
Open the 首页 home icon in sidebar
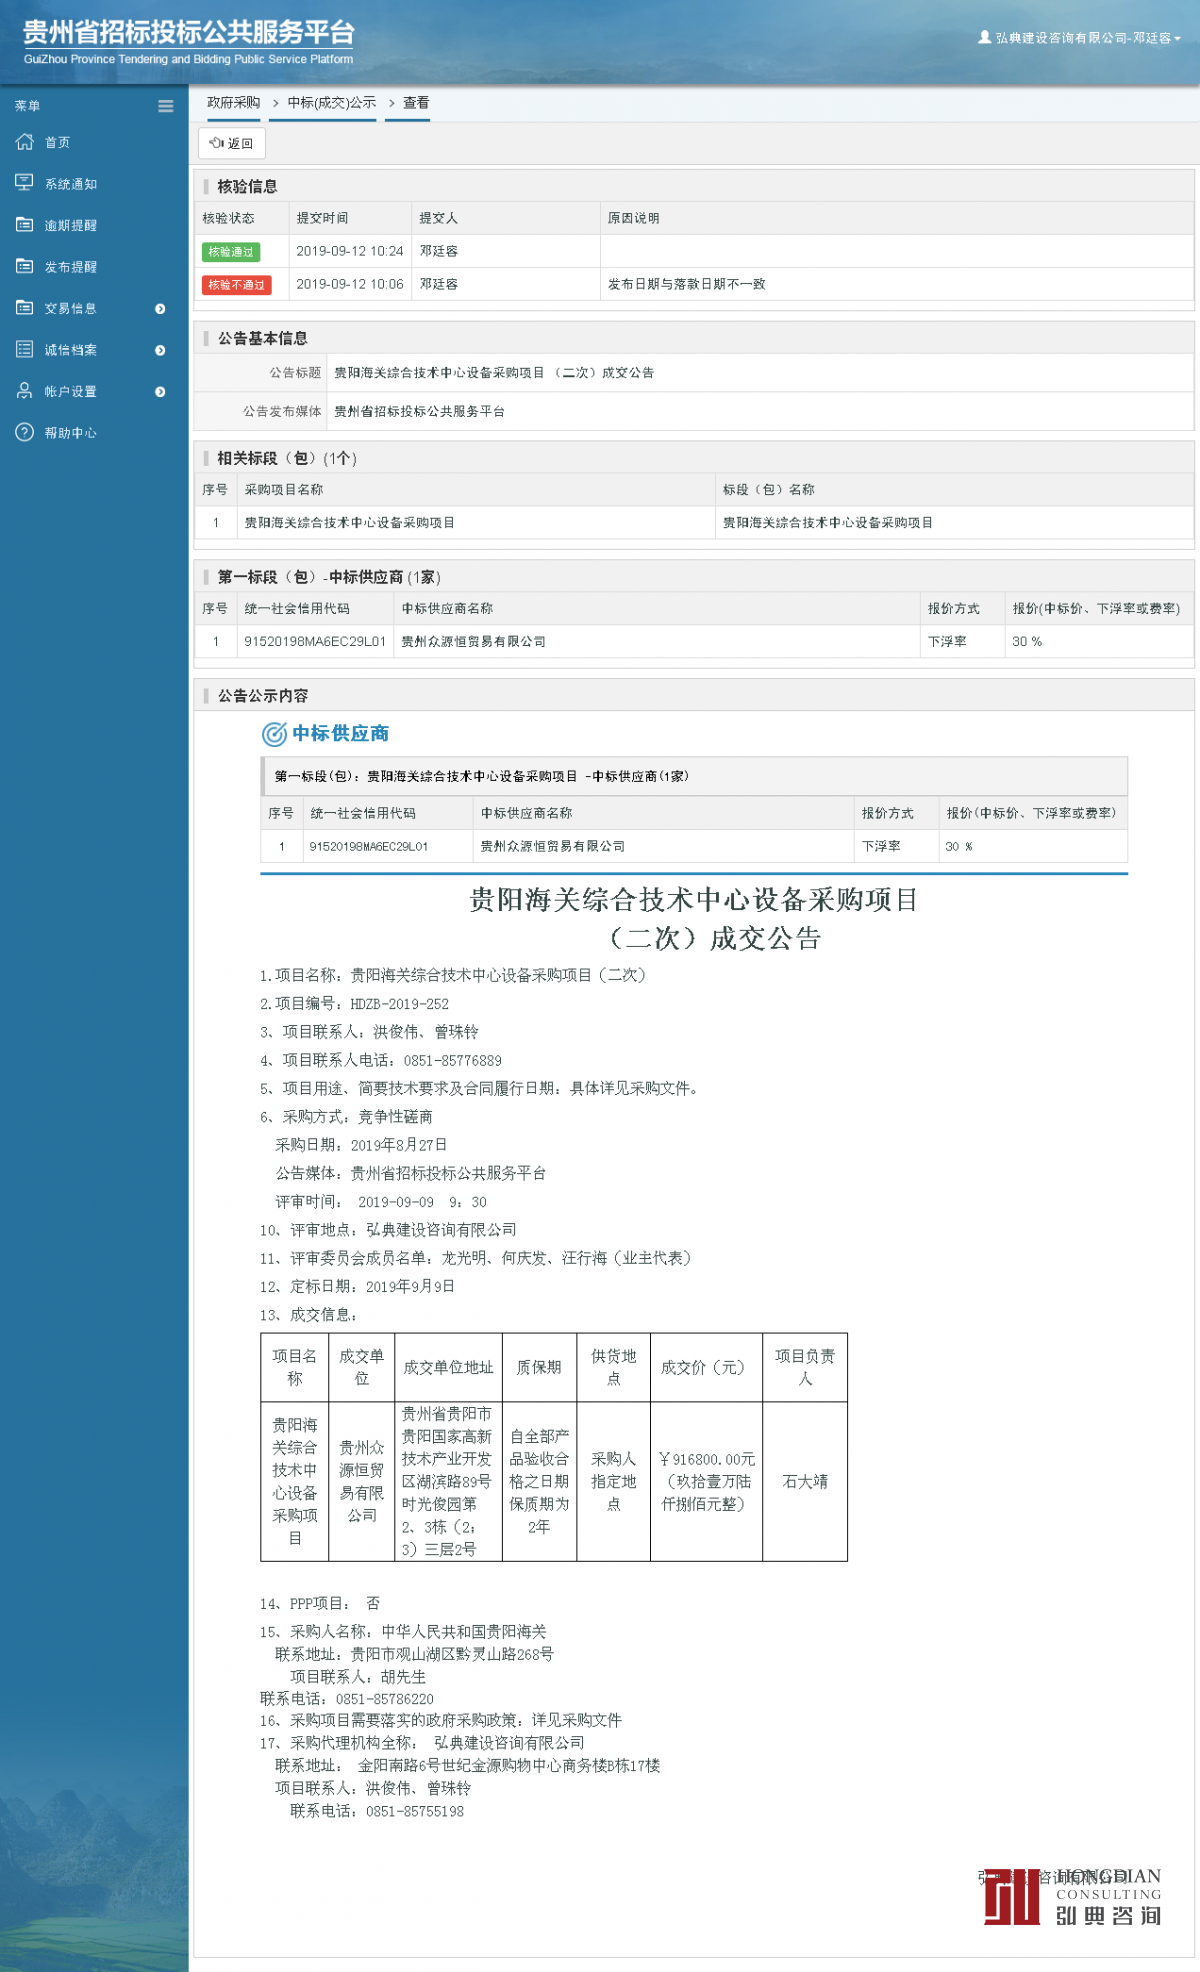click(25, 142)
